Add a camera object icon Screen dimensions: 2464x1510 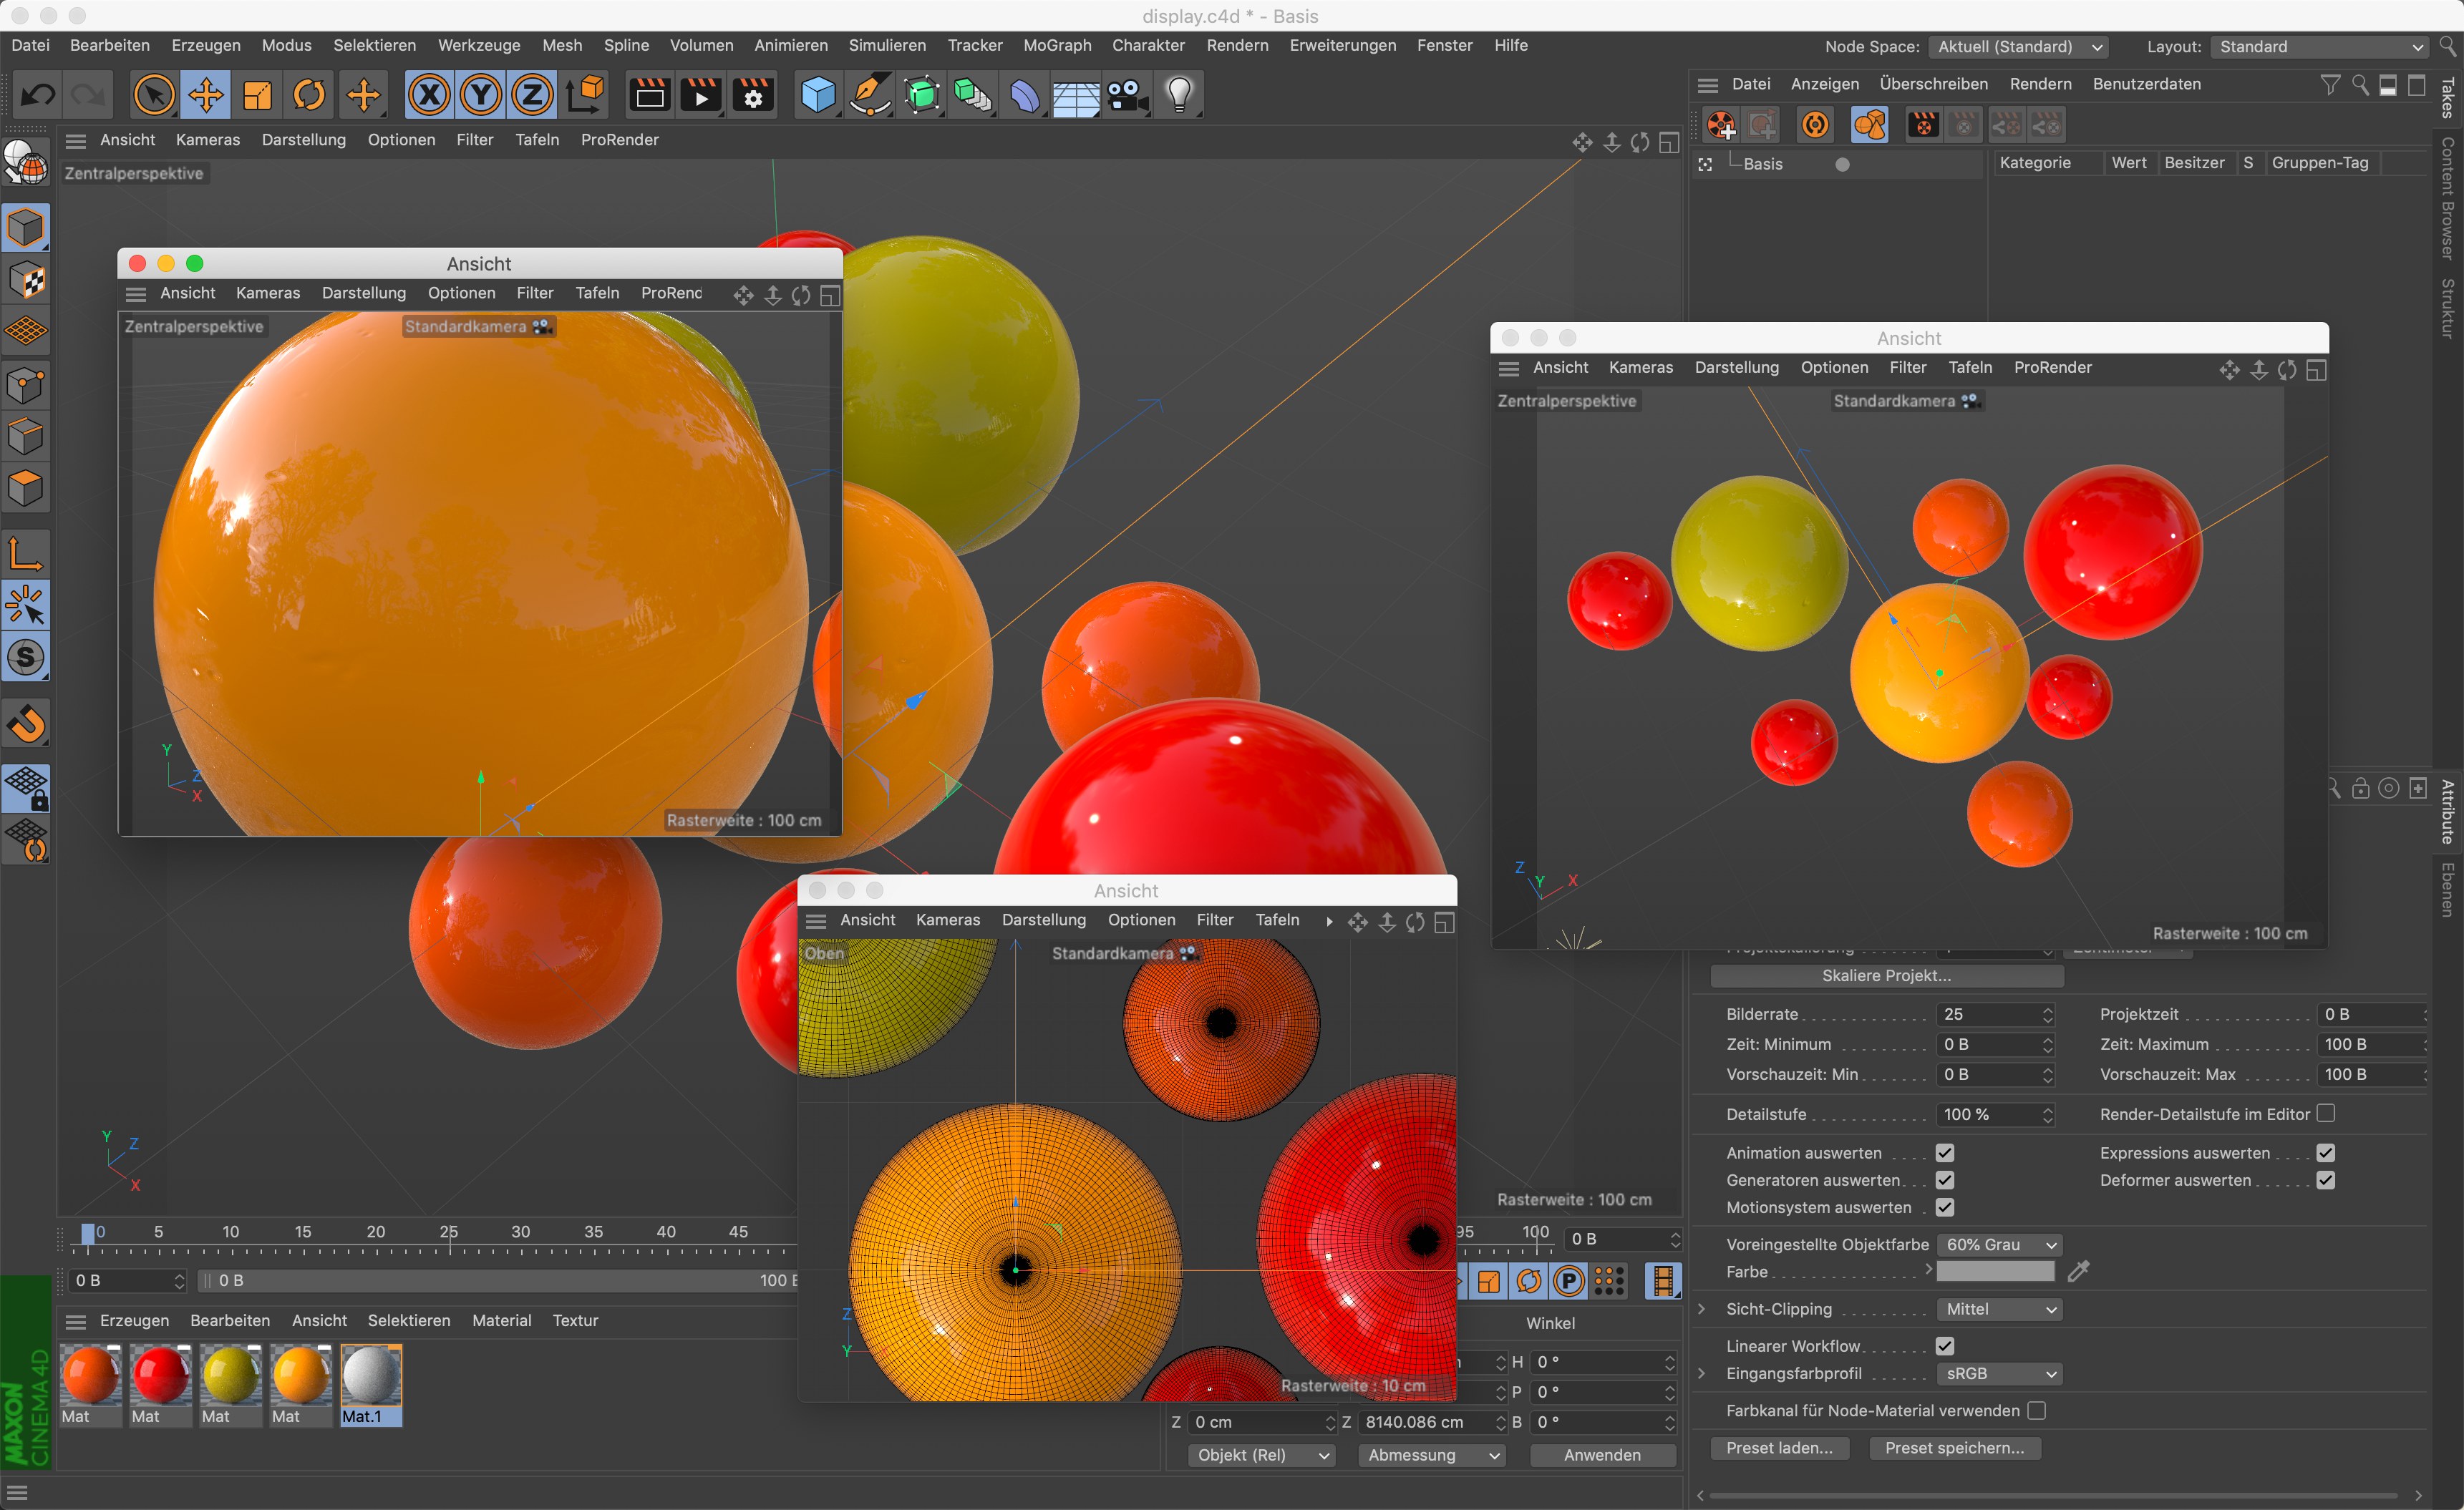(1128, 95)
